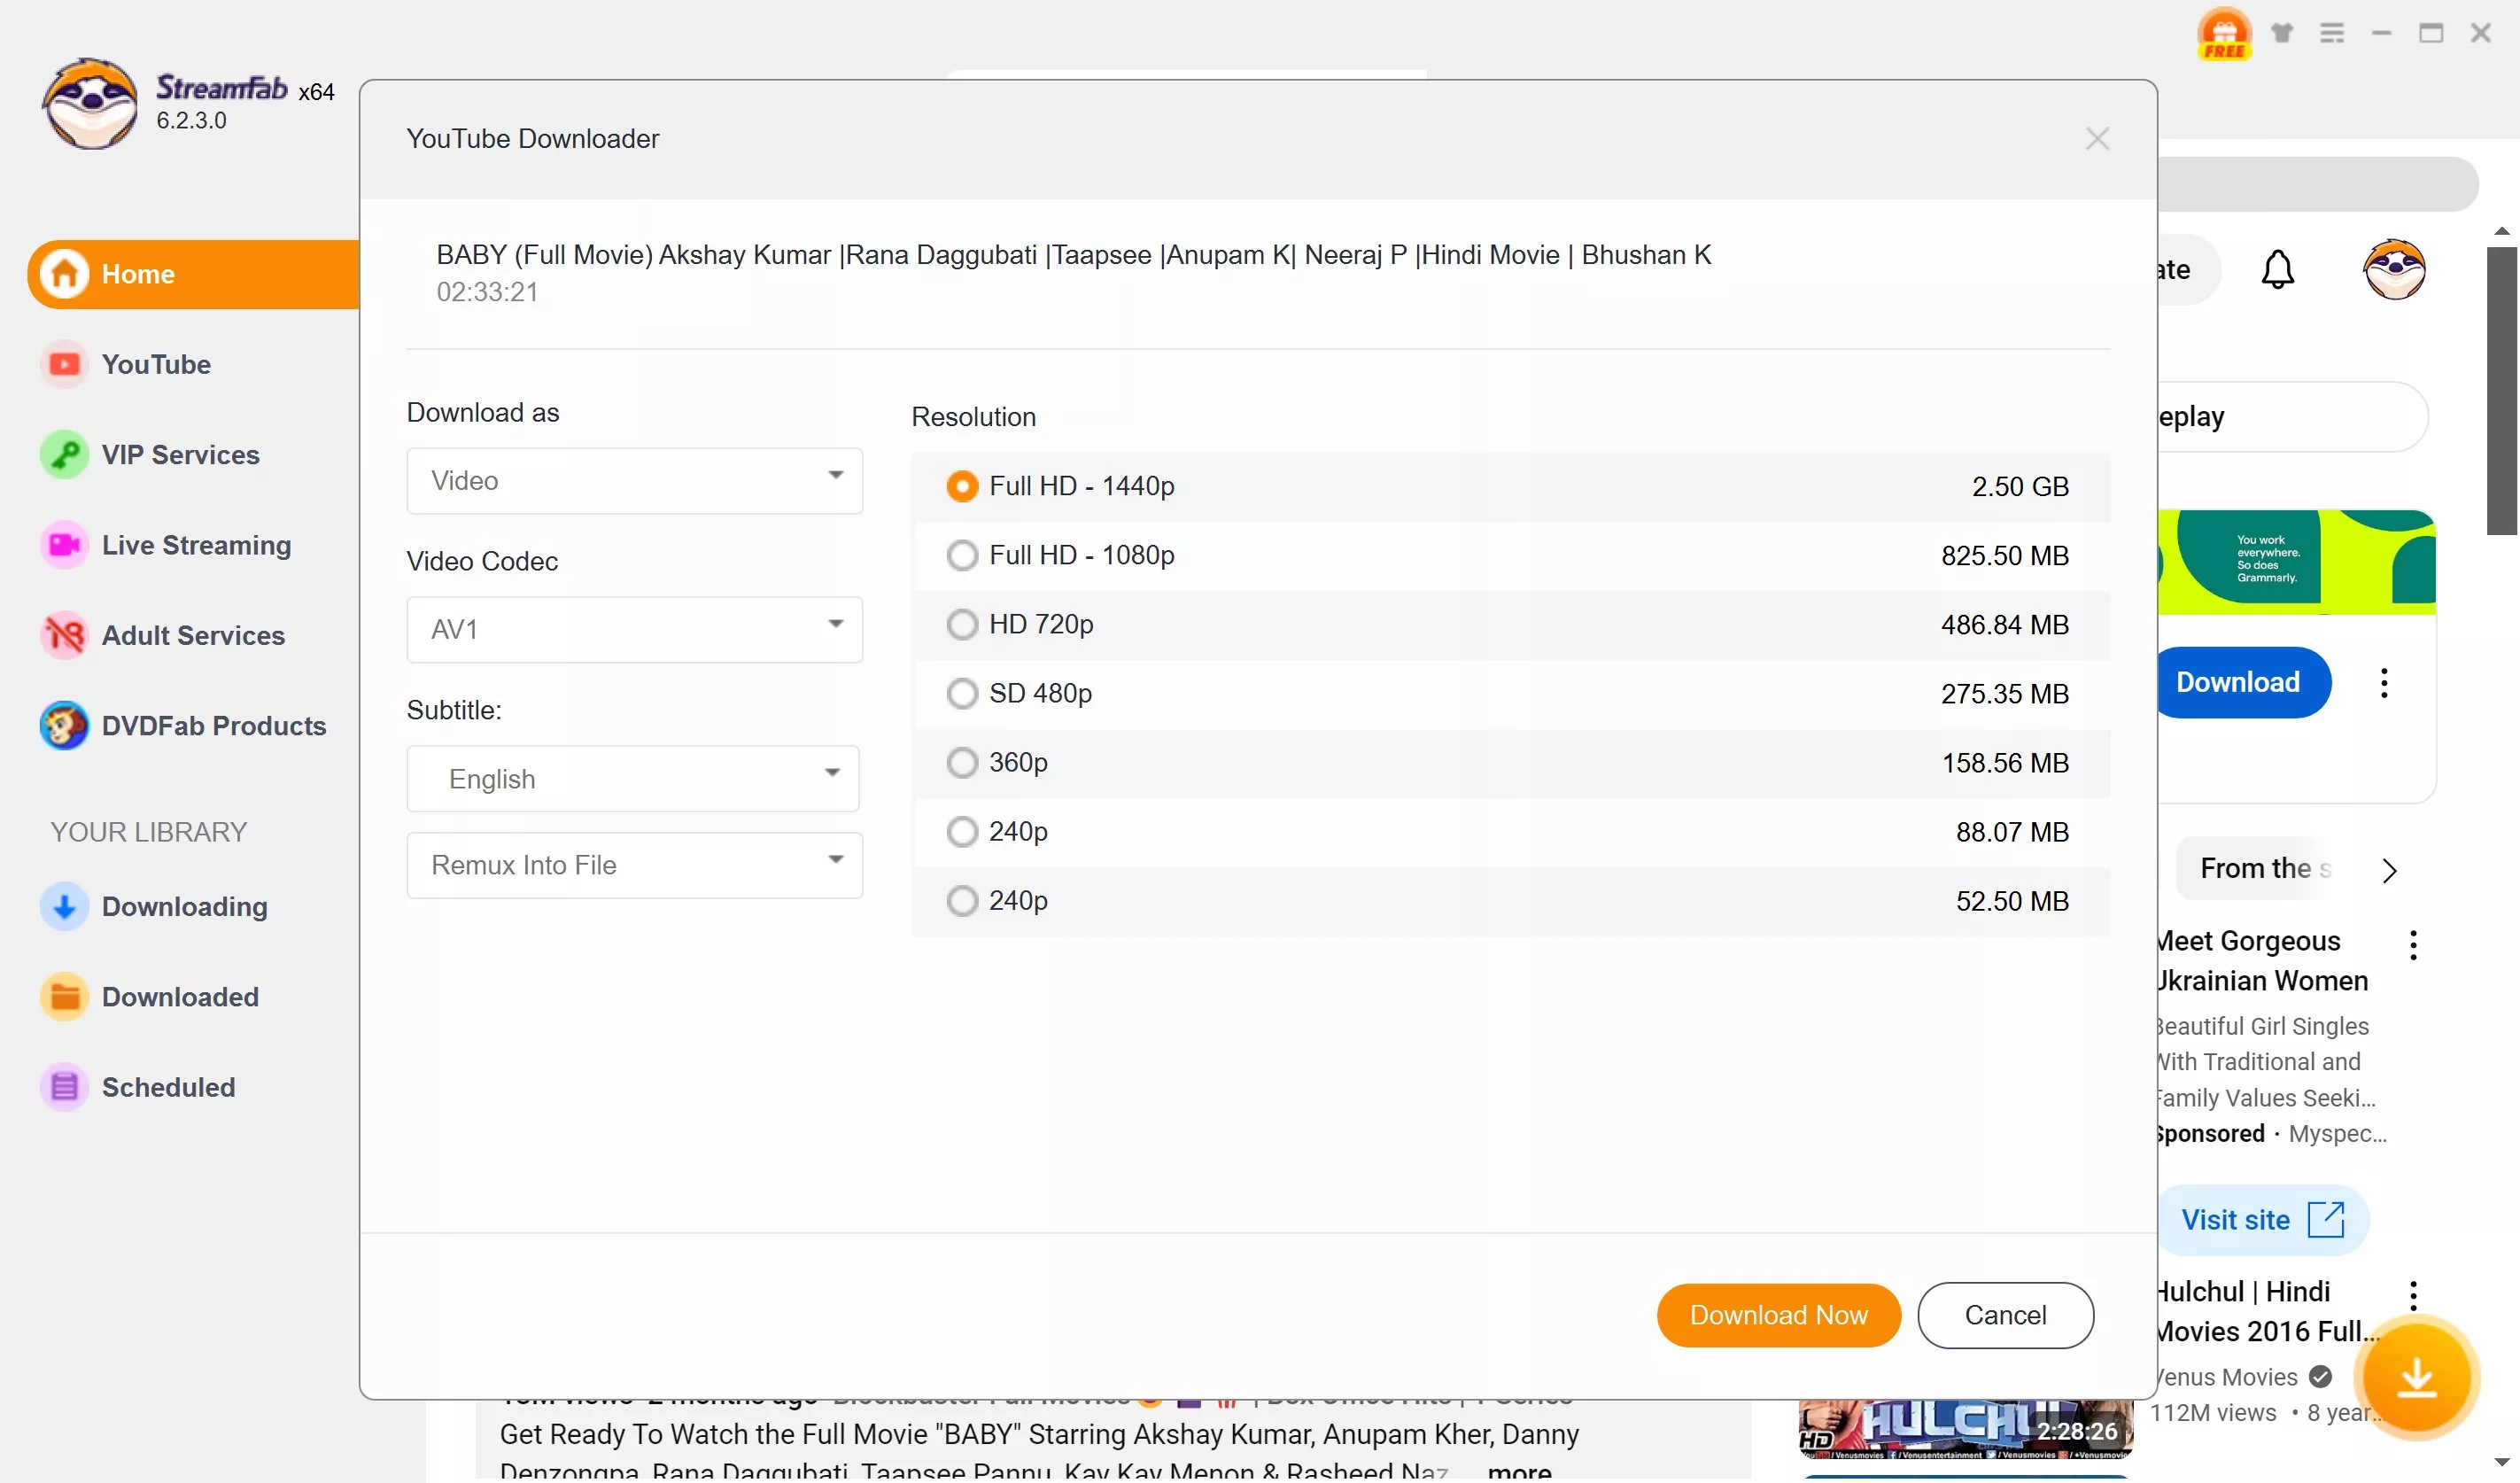2520x1483 pixels.
Task: Open the Downloaded library
Action: click(x=180, y=997)
